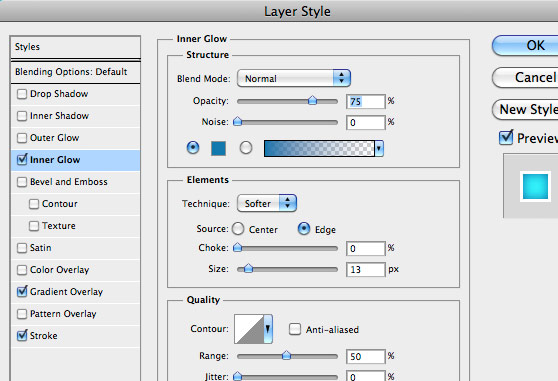558x381 pixels.
Task: Tick the Contour sub-option checkbox
Action: pyautogui.click(x=34, y=204)
